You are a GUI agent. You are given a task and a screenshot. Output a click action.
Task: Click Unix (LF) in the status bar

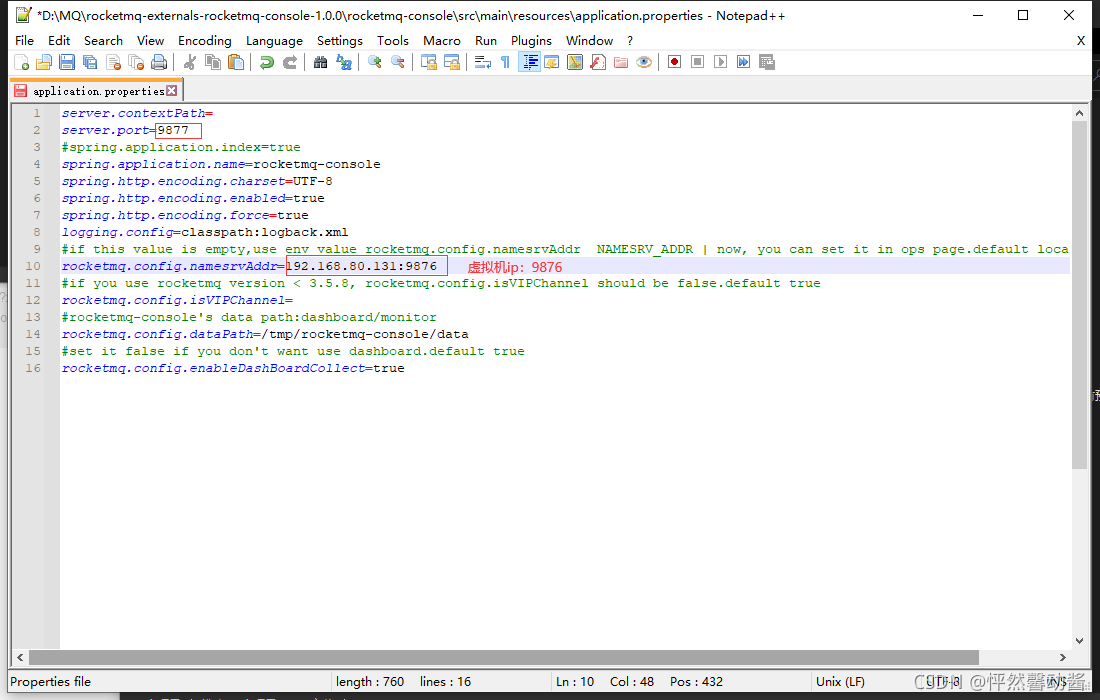point(840,682)
